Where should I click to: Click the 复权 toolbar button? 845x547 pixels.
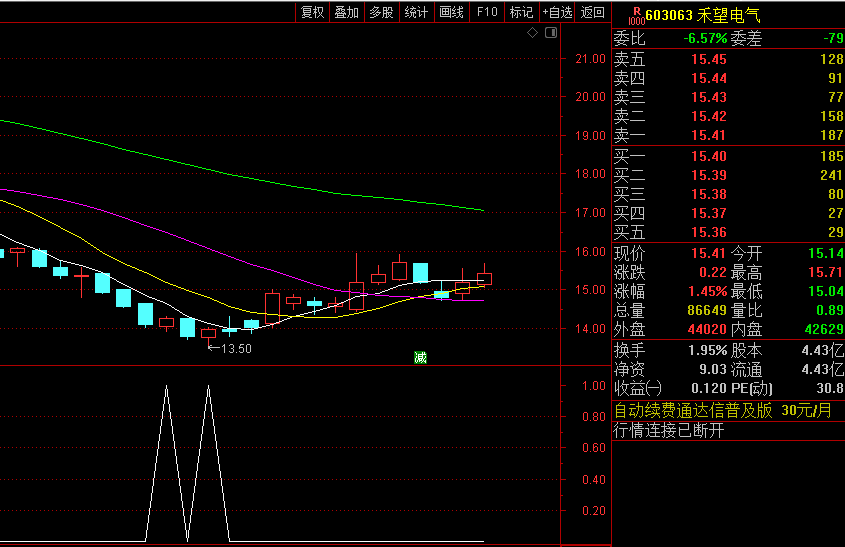pos(313,12)
